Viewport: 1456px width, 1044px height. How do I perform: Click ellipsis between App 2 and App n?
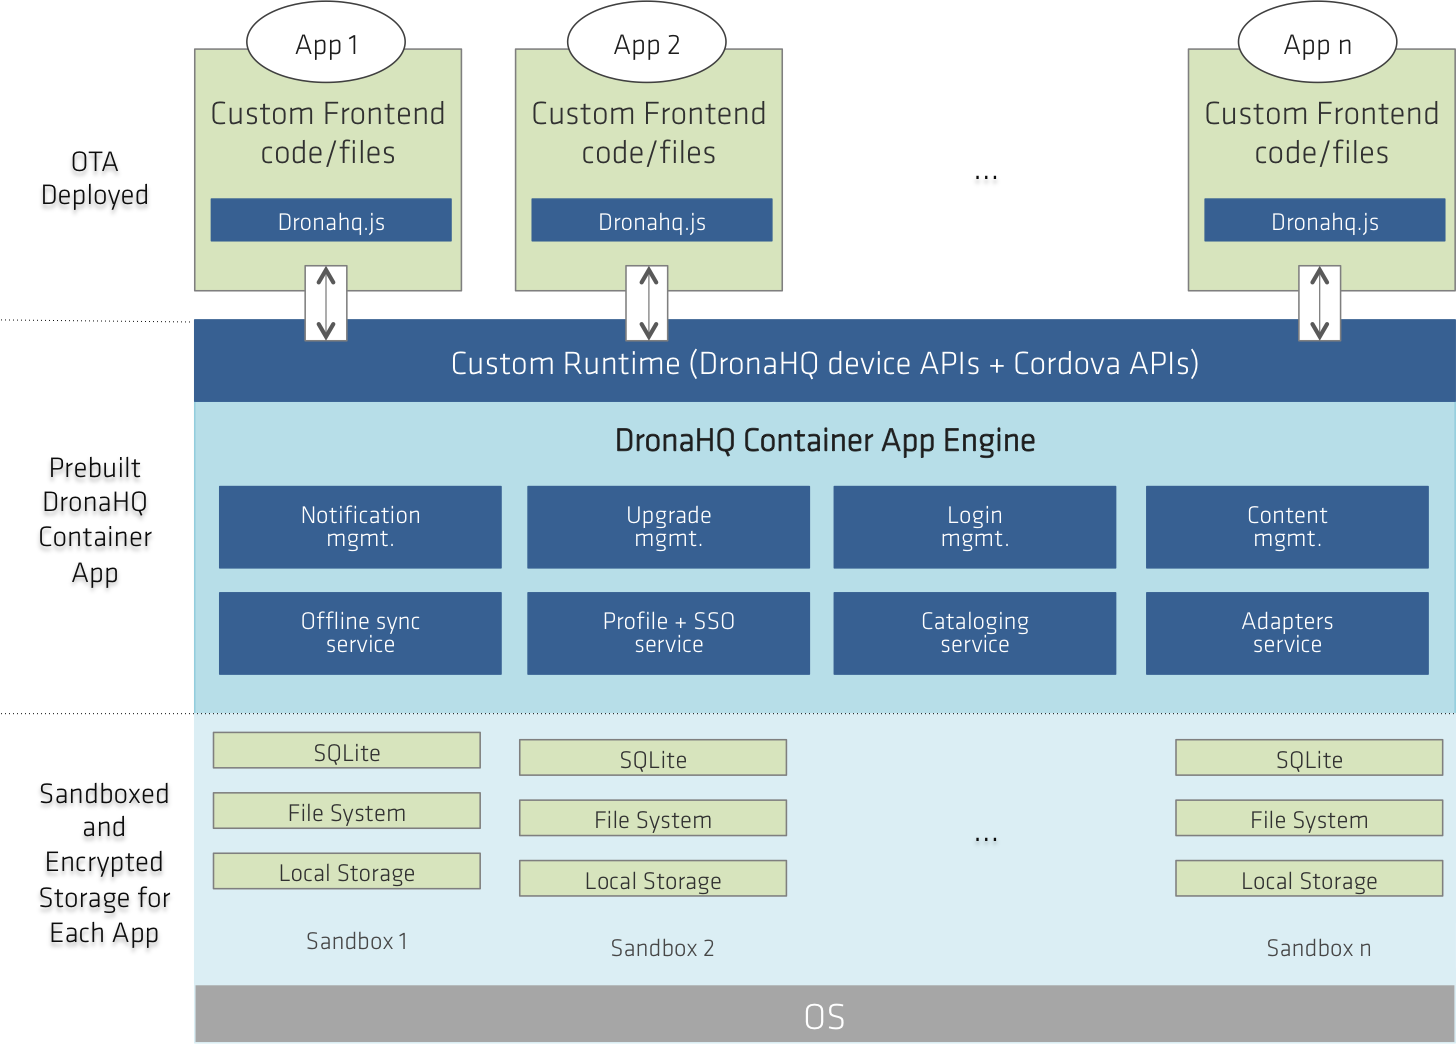[x=986, y=177]
